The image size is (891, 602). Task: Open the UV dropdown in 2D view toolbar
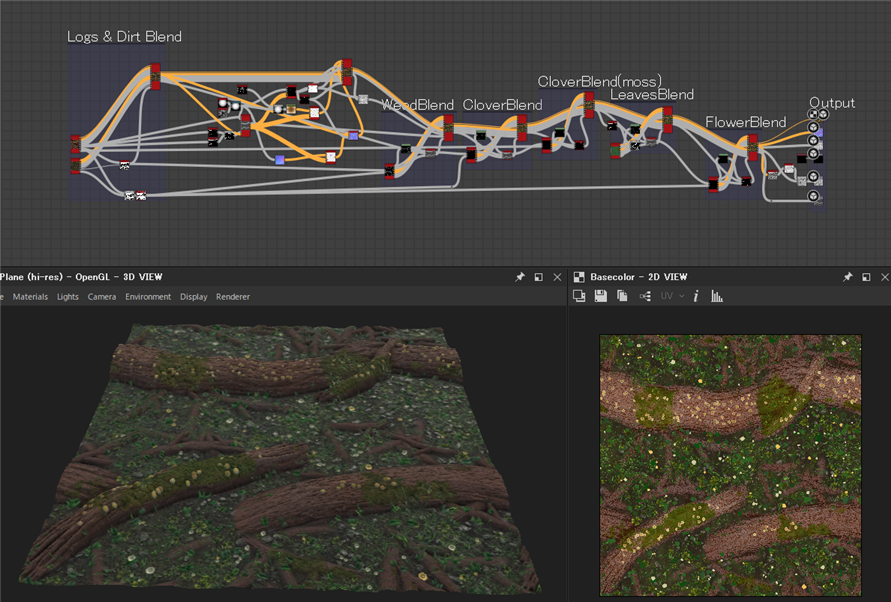click(672, 296)
